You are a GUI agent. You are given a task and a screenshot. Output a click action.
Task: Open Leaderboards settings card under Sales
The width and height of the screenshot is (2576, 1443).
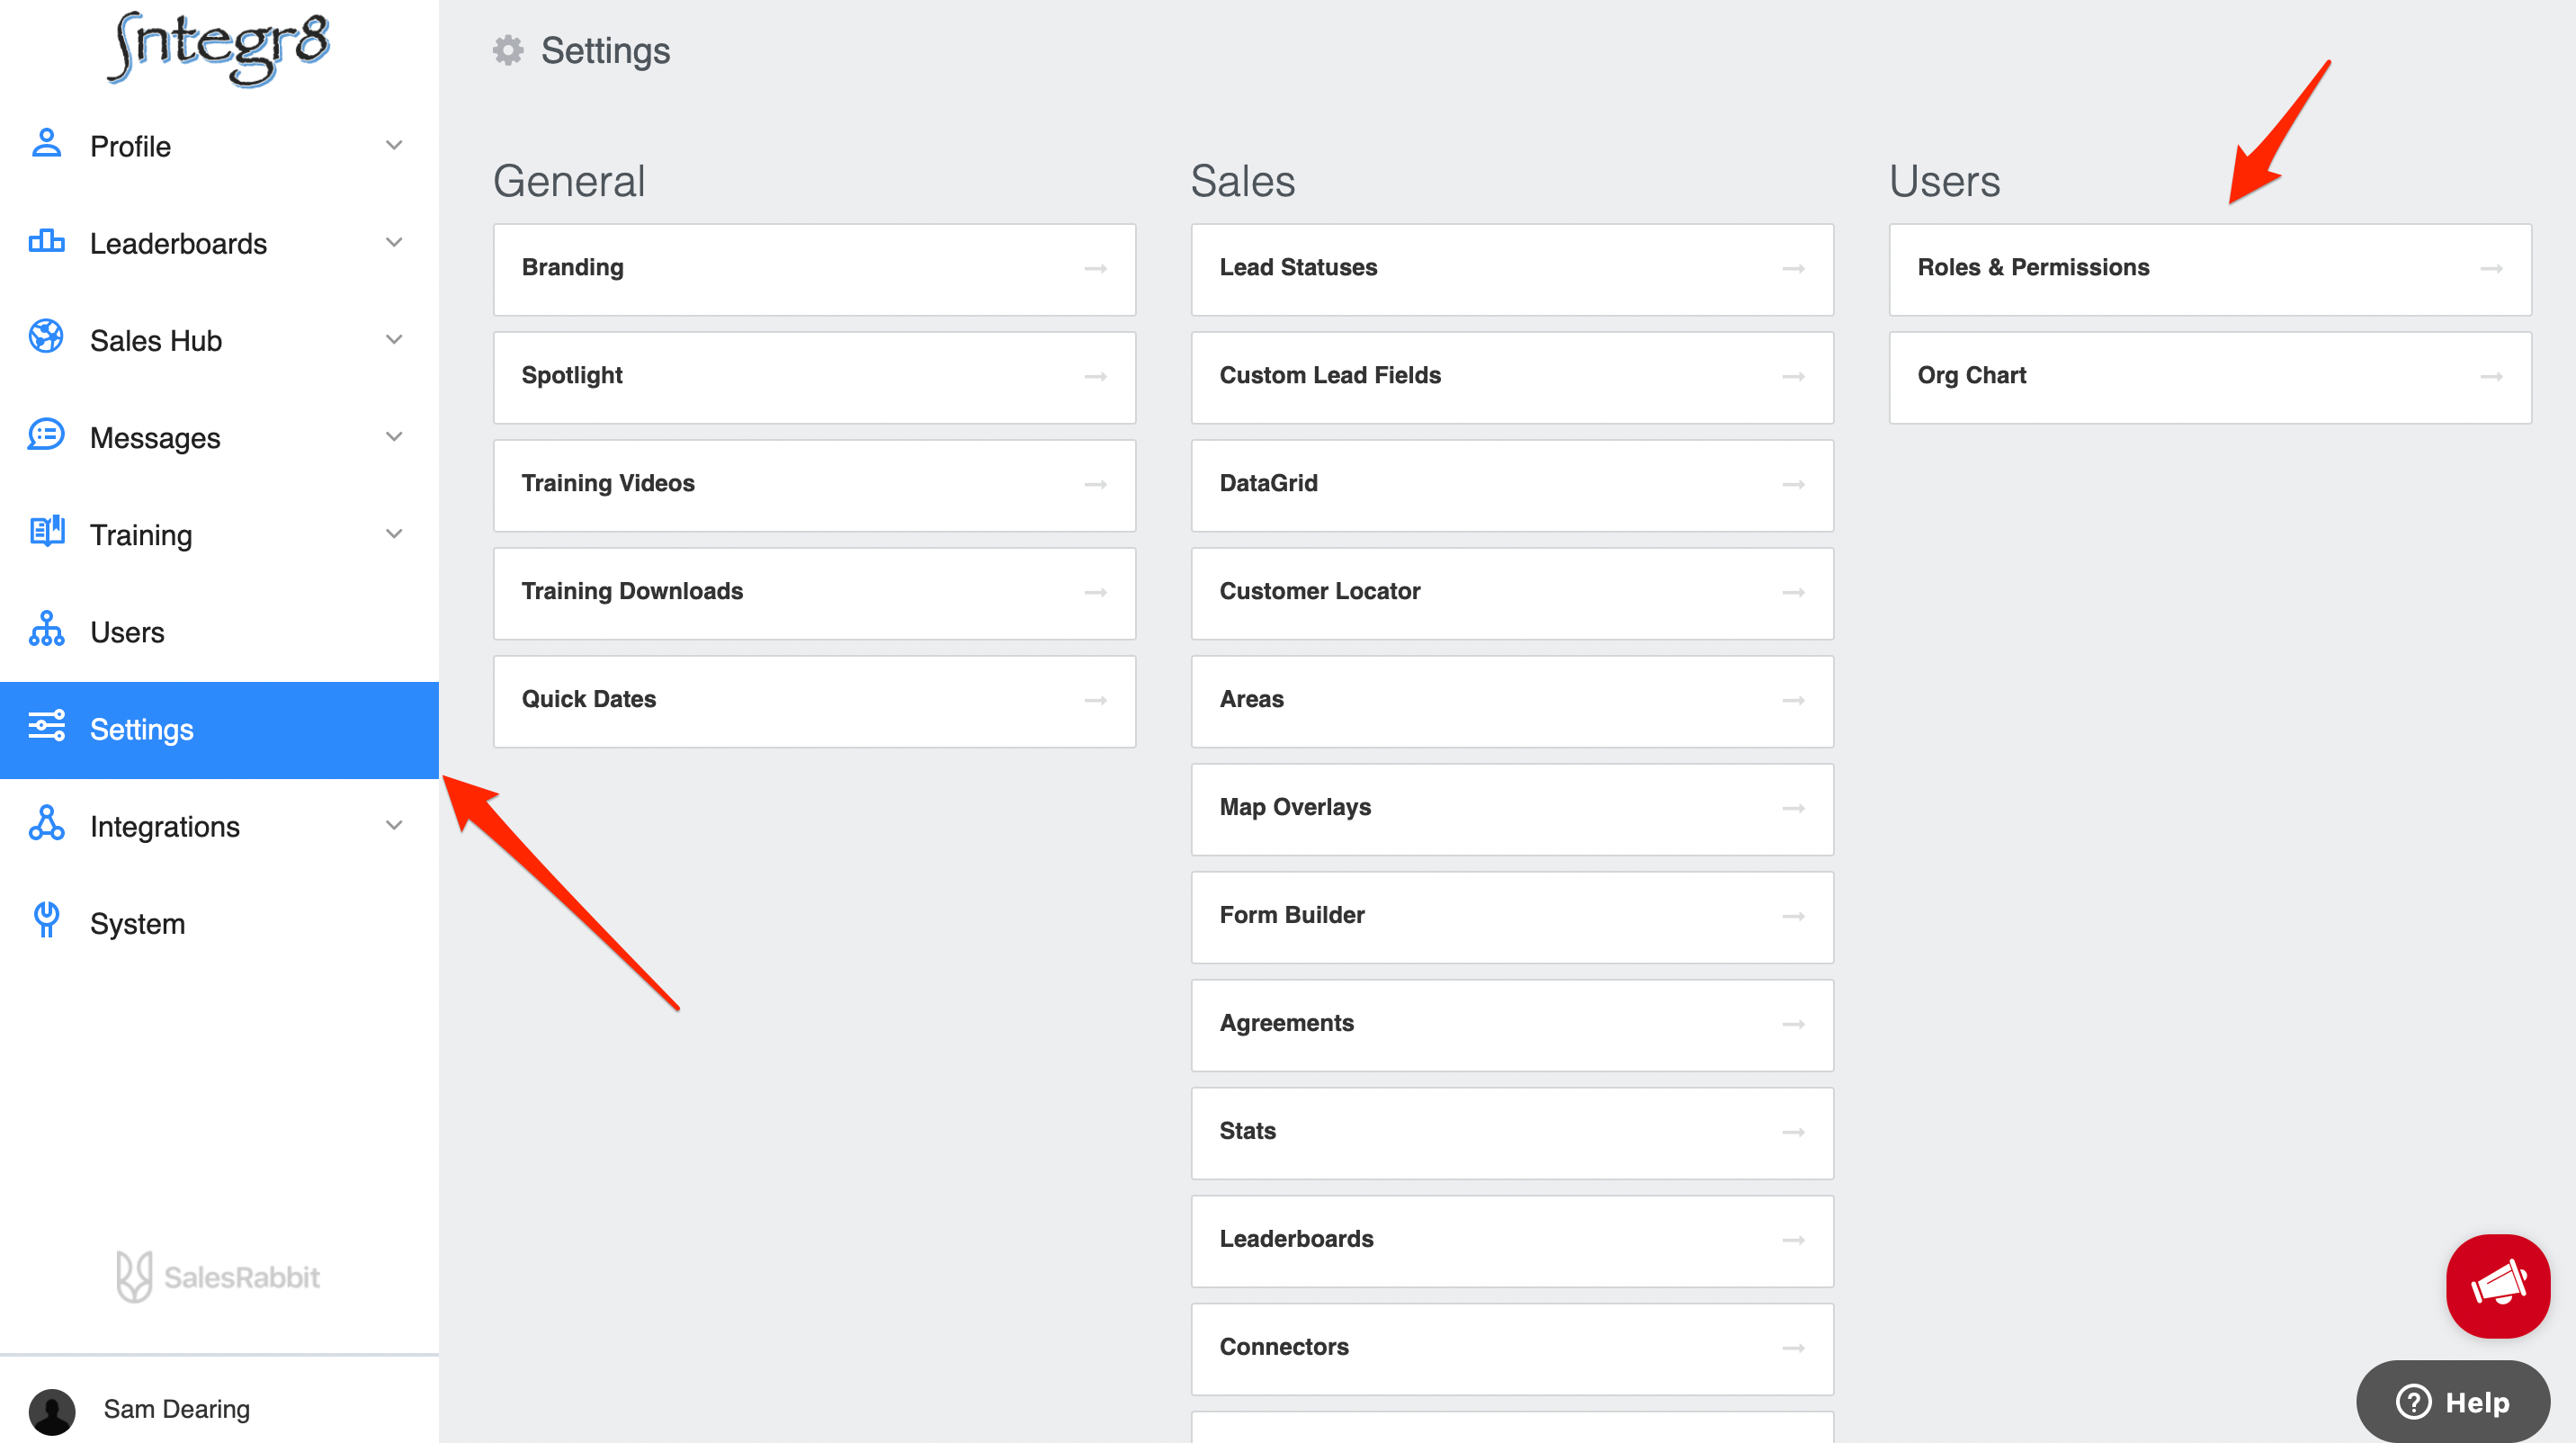(1512, 1241)
